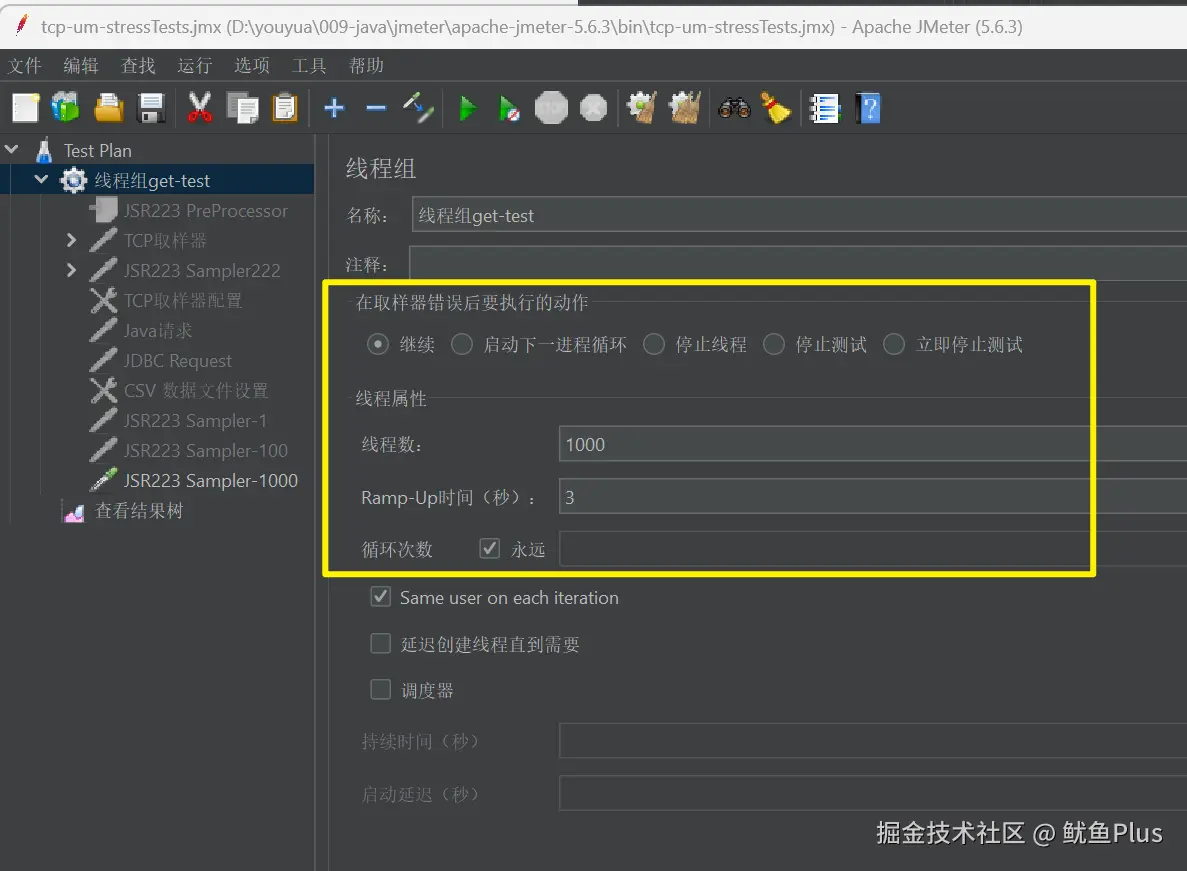This screenshot has height=871, width=1187.
Task: Open the Templates toolbar icon
Action: [66, 108]
